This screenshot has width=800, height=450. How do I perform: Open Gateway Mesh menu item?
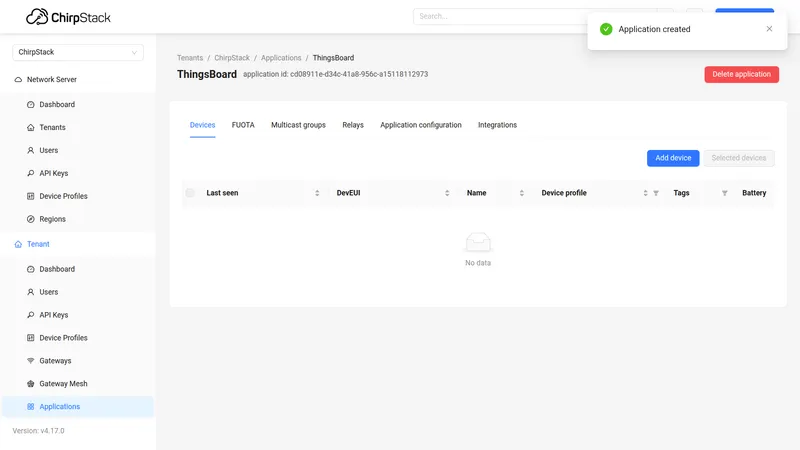click(78, 384)
